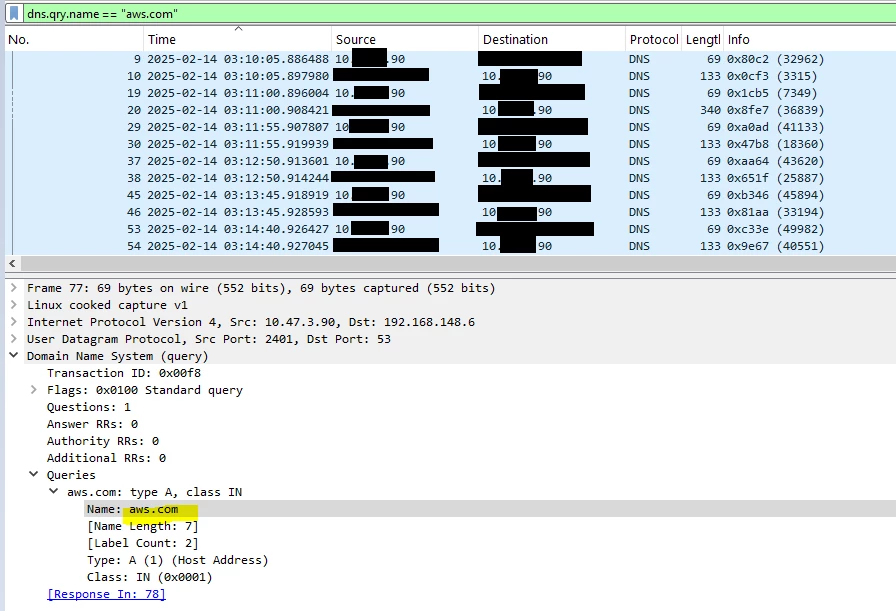Image resolution: width=896 pixels, height=611 pixels.
Task: Expand the Frame 77 details row
Action: pyautogui.click(x=14, y=288)
